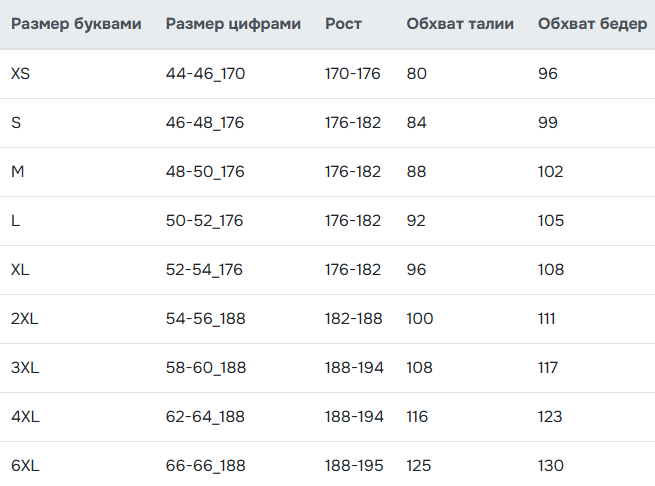
Task: Click the 66-66_188 numeric size cell
Action: [205, 466]
